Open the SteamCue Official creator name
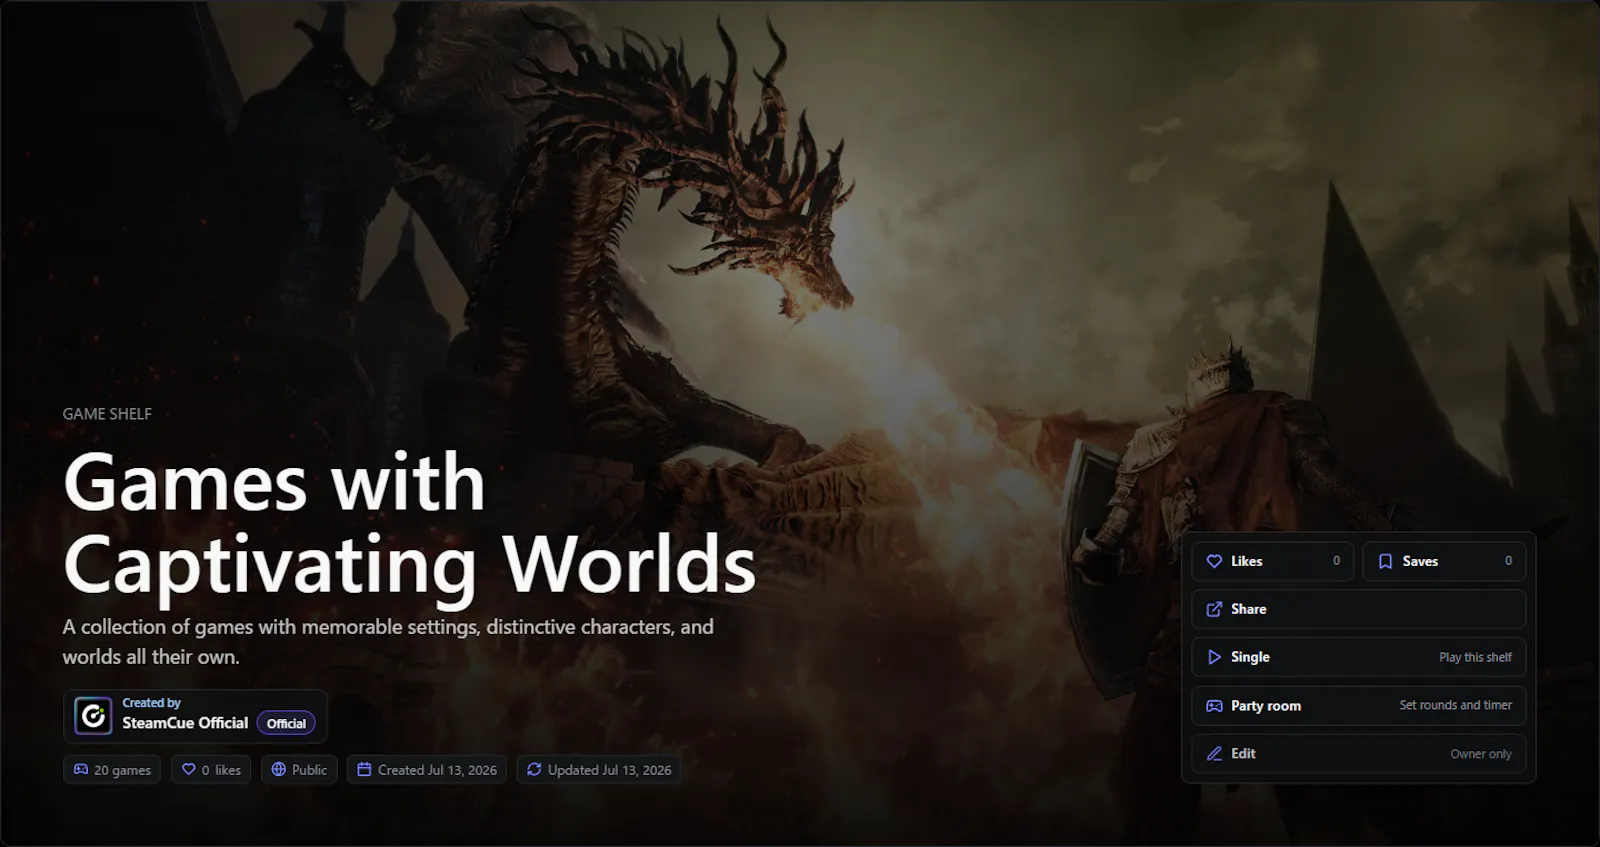1600x847 pixels. [x=185, y=723]
